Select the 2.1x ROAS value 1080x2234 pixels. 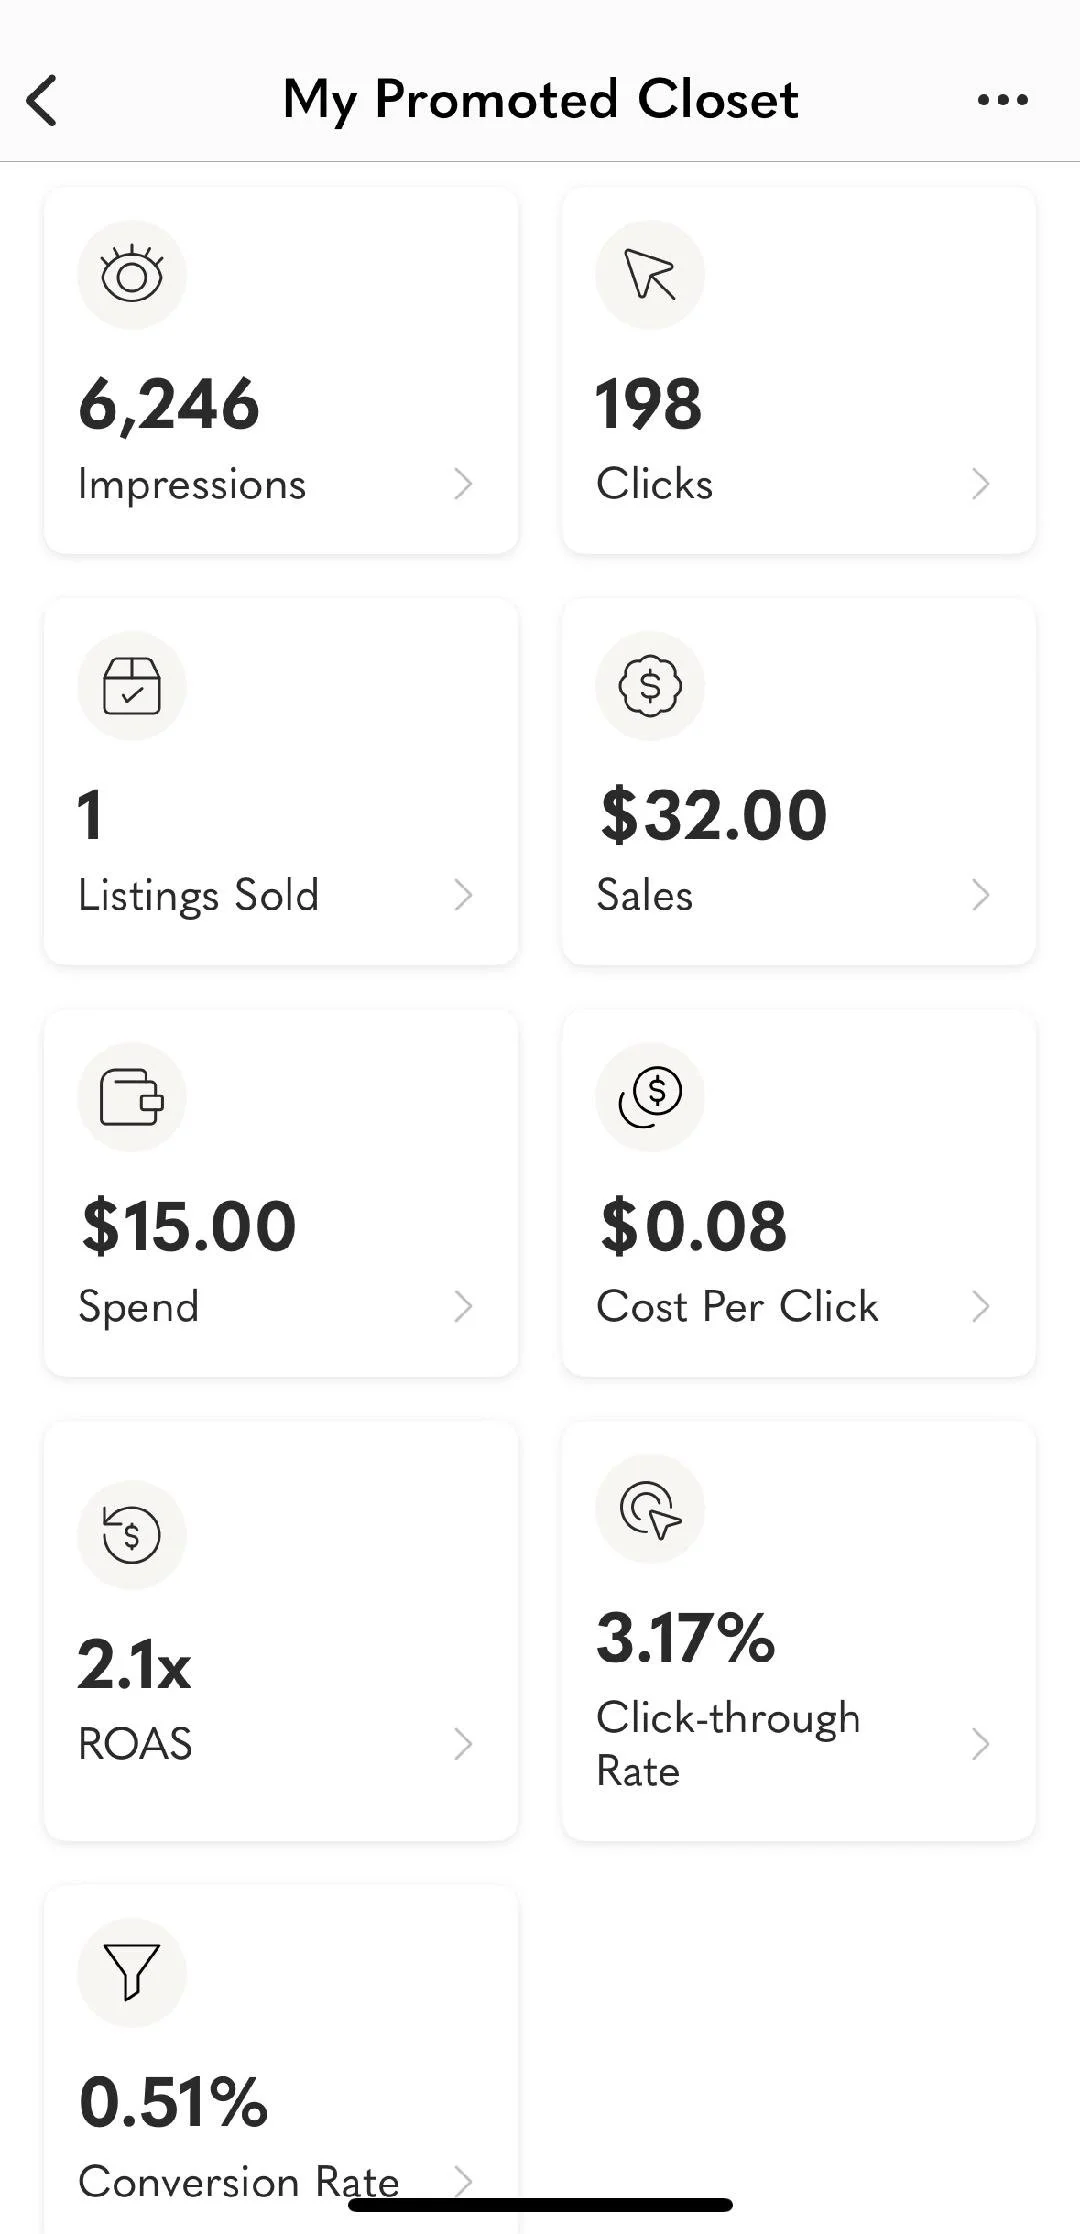[134, 1665]
